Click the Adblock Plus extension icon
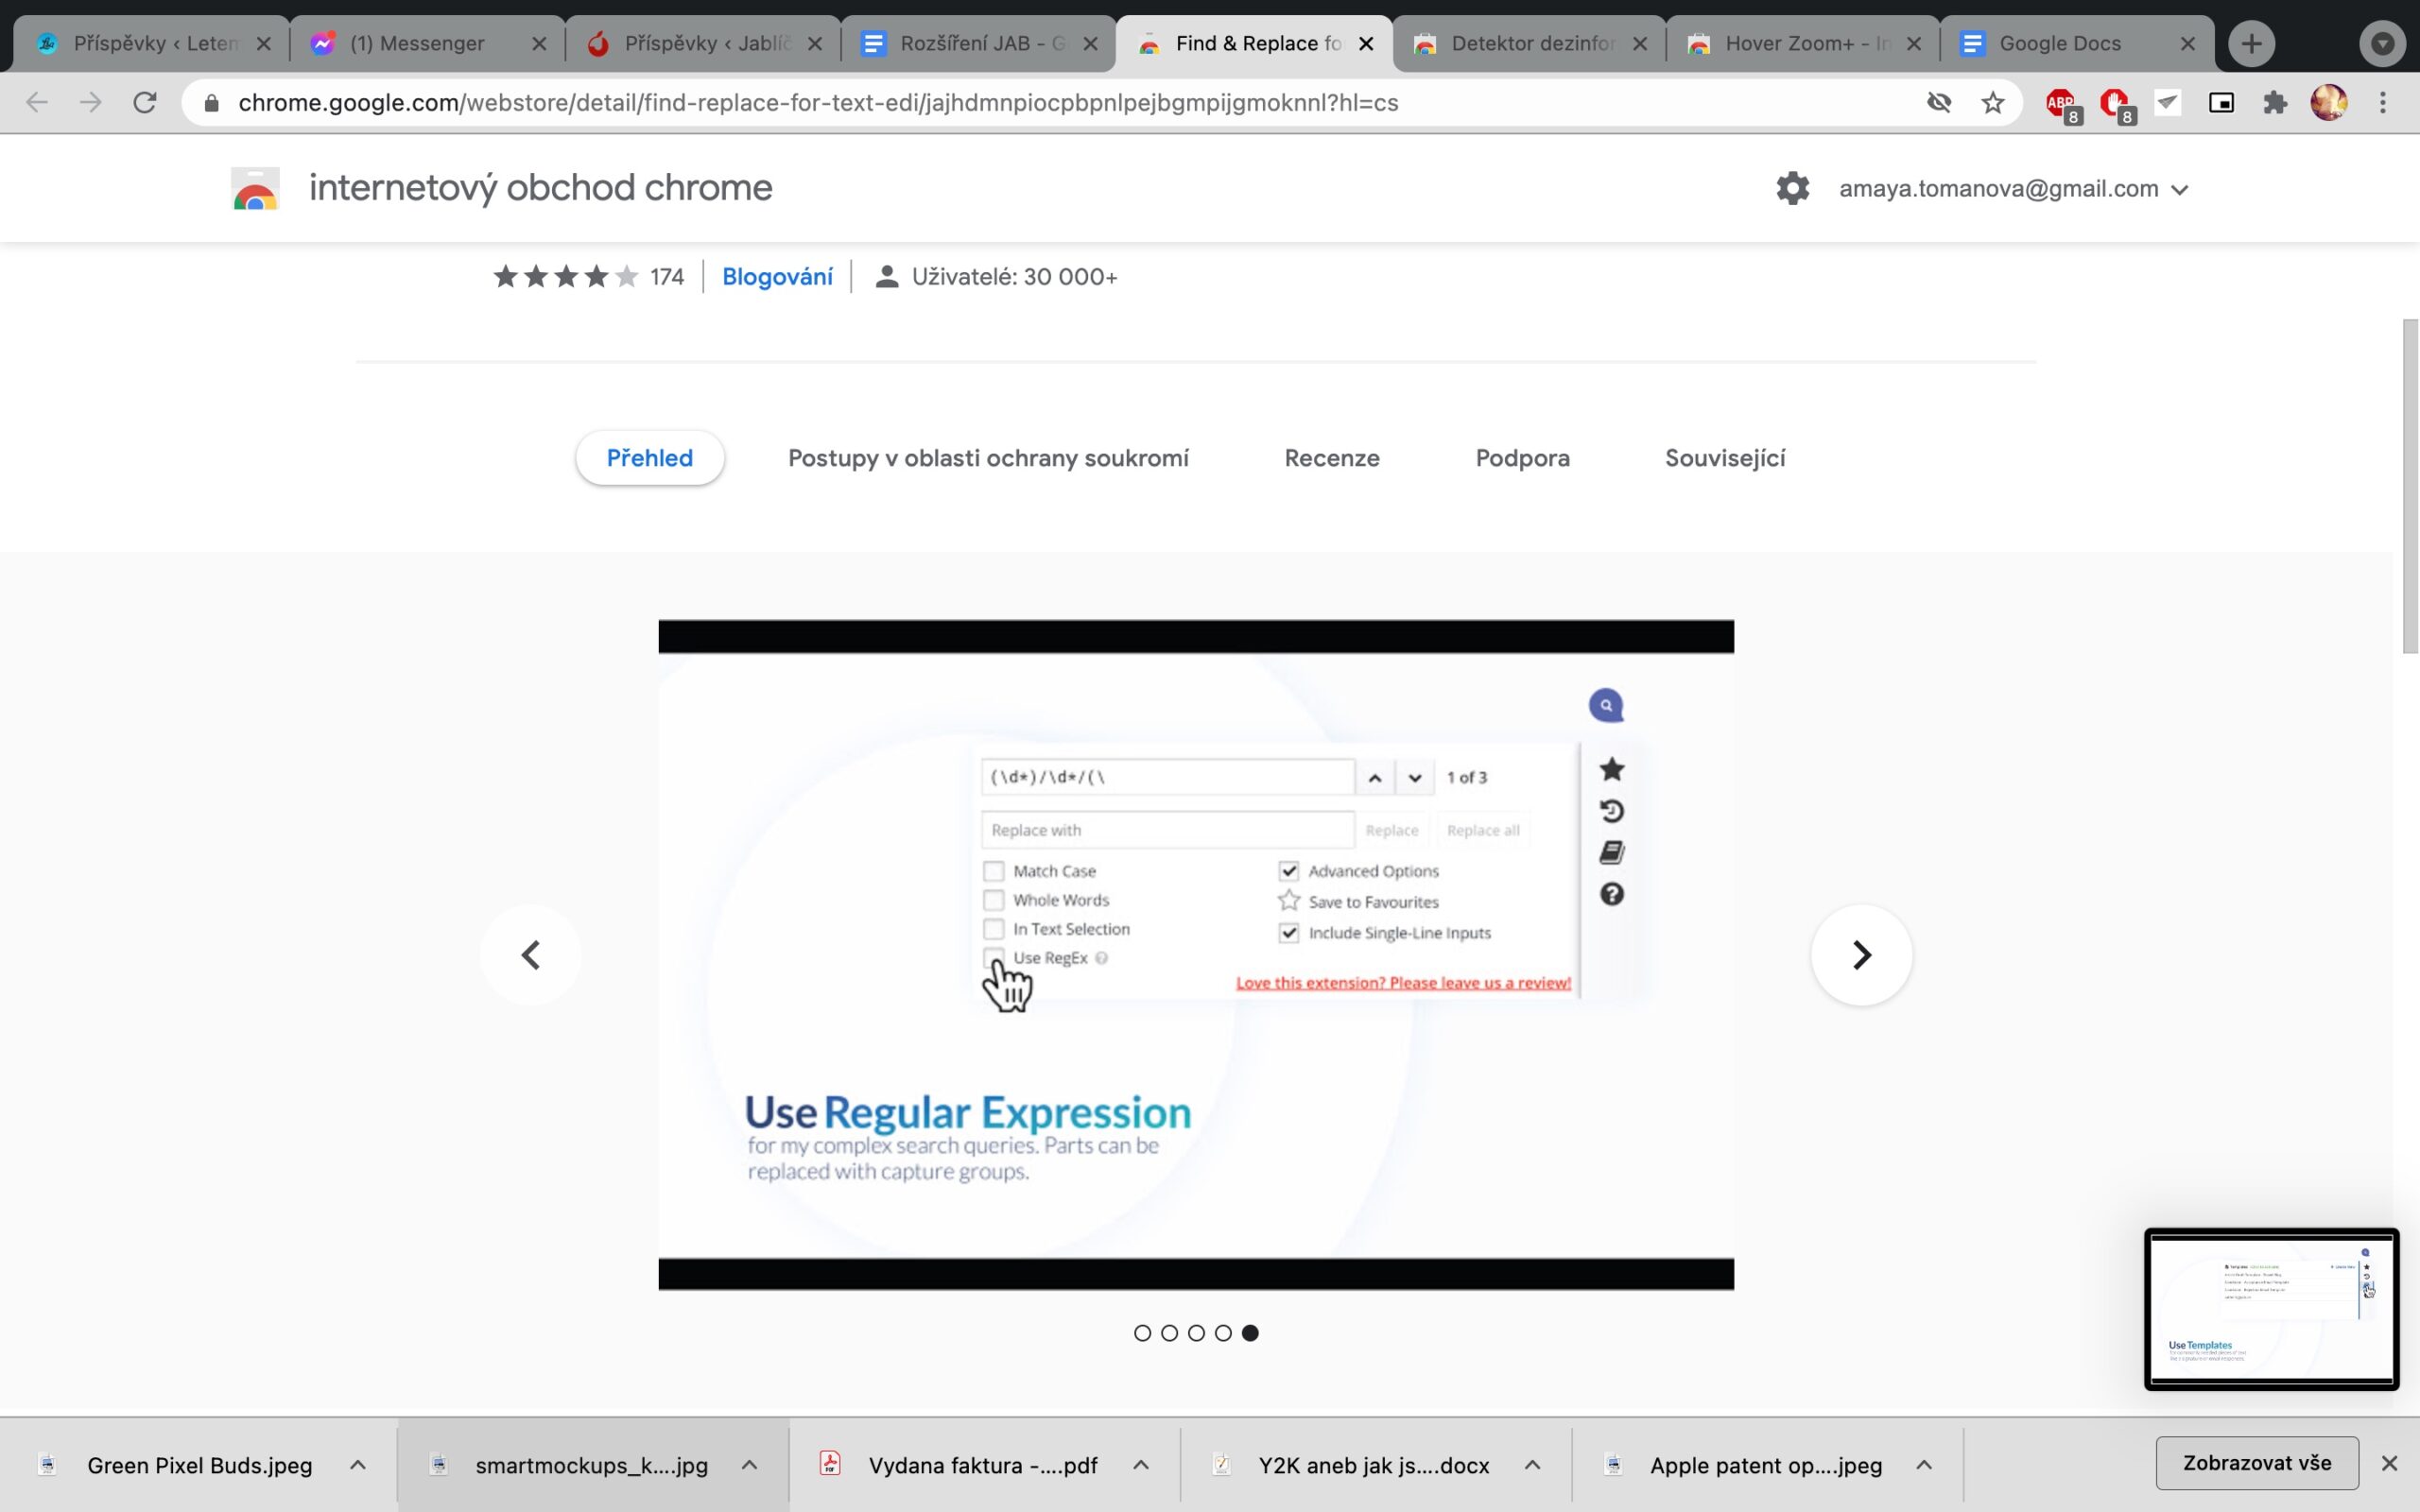This screenshot has width=2420, height=1512. 2060,102
